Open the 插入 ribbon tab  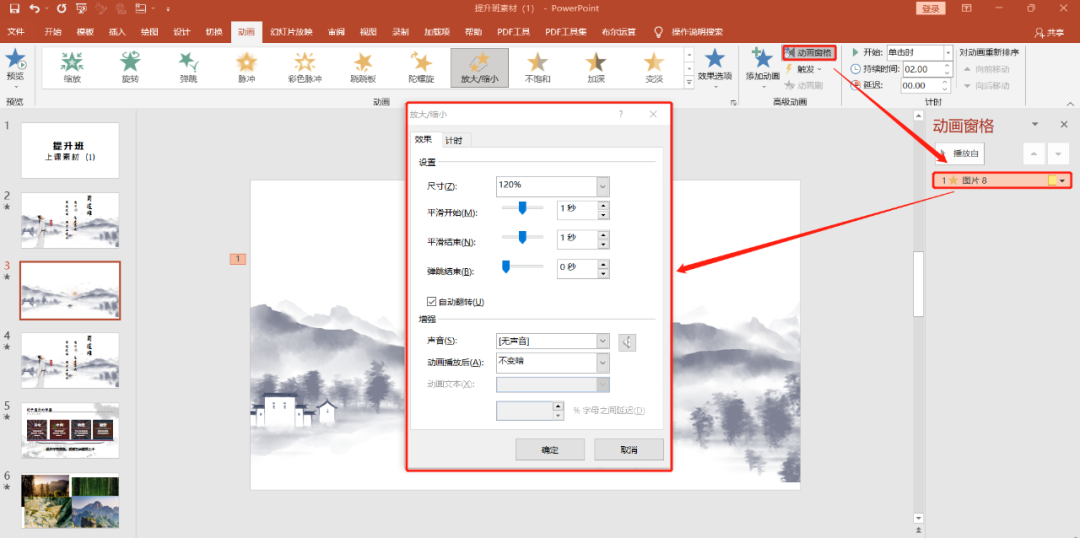(x=117, y=32)
